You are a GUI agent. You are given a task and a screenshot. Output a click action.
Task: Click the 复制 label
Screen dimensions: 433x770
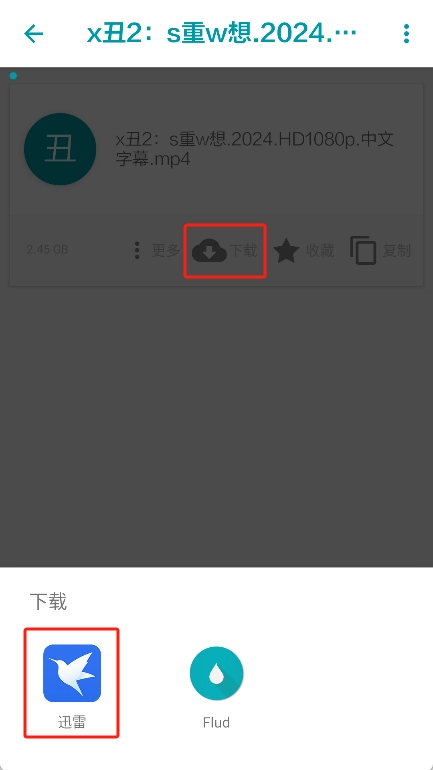point(397,250)
